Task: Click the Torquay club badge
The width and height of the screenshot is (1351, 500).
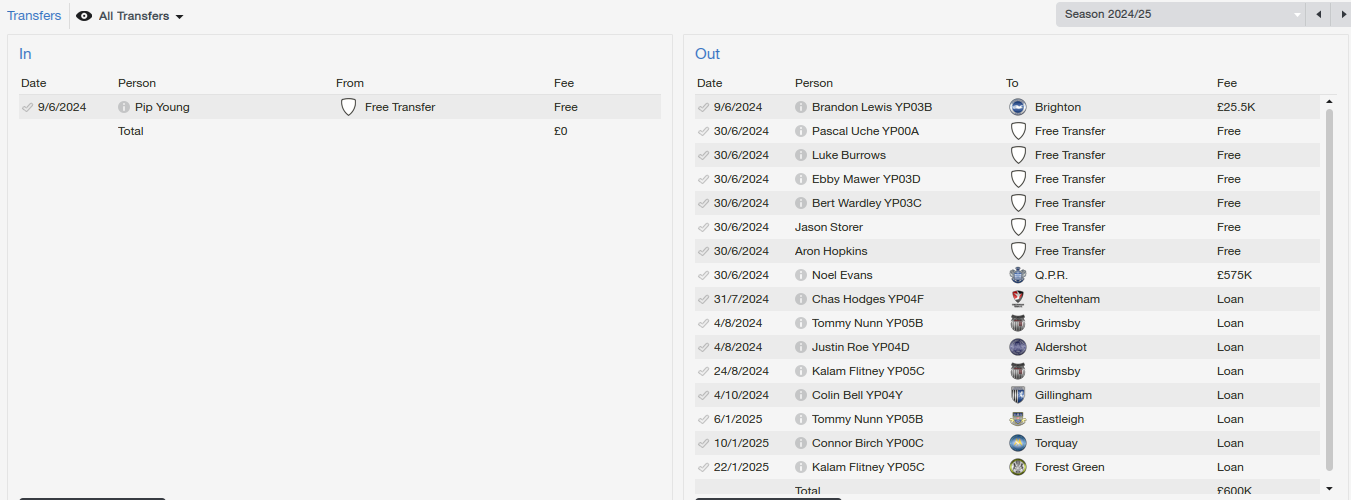Action: point(1018,443)
